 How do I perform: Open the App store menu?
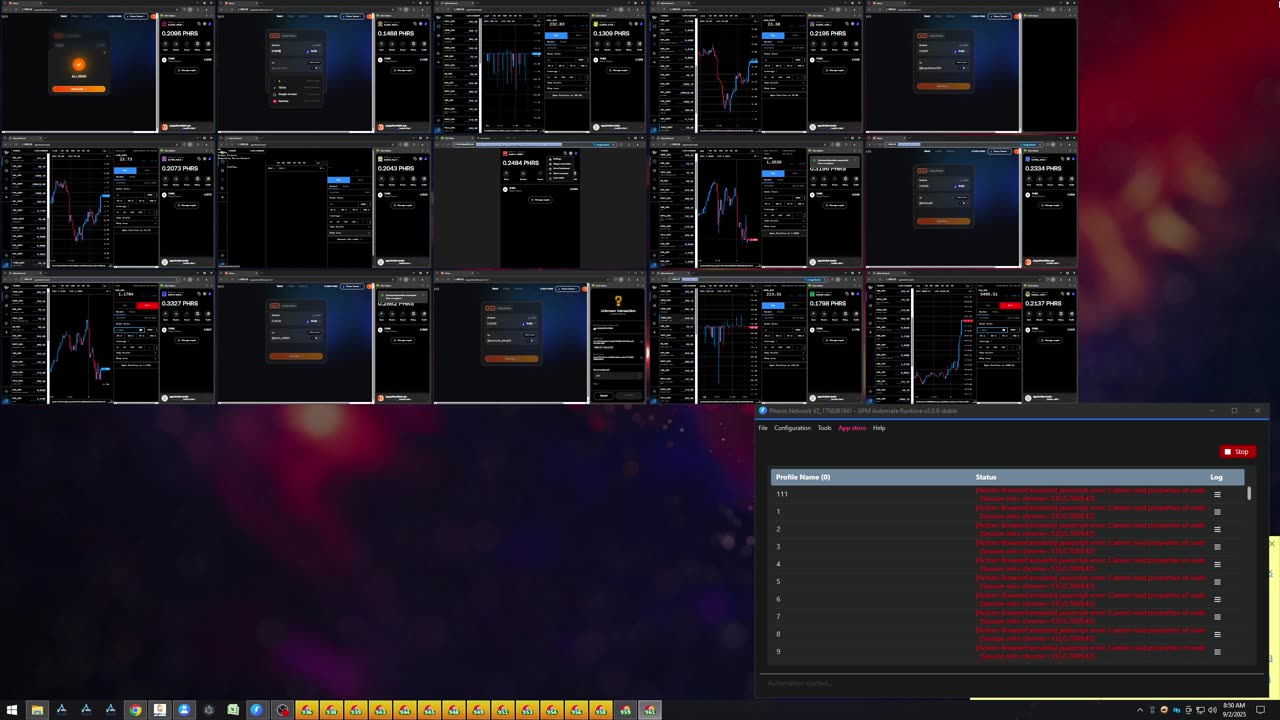coord(852,428)
